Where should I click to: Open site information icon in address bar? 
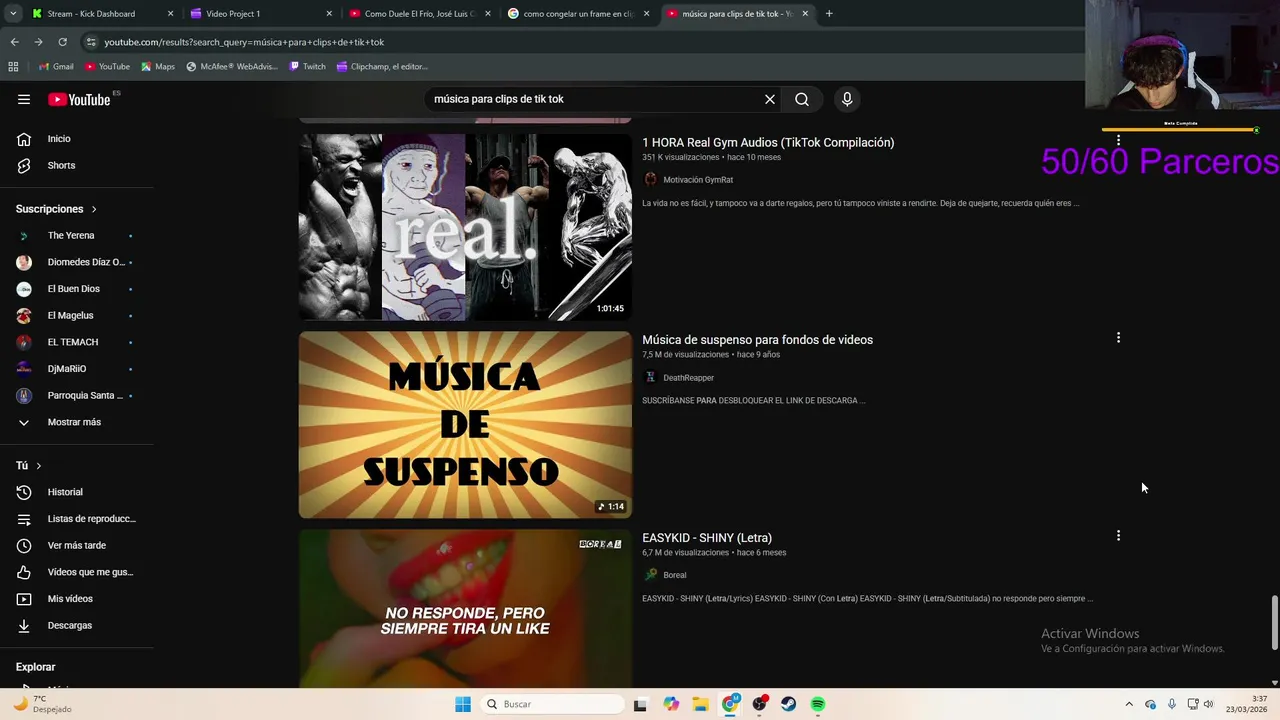pyautogui.click(x=91, y=42)
